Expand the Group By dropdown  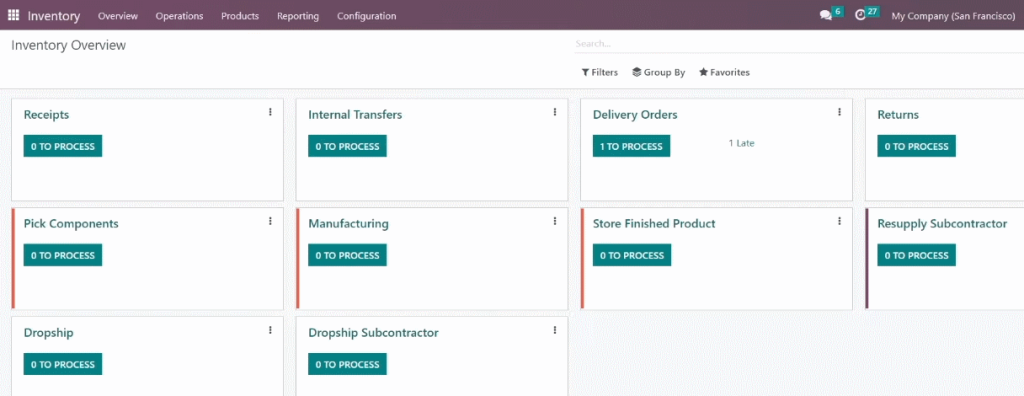[x=658, y=73]
